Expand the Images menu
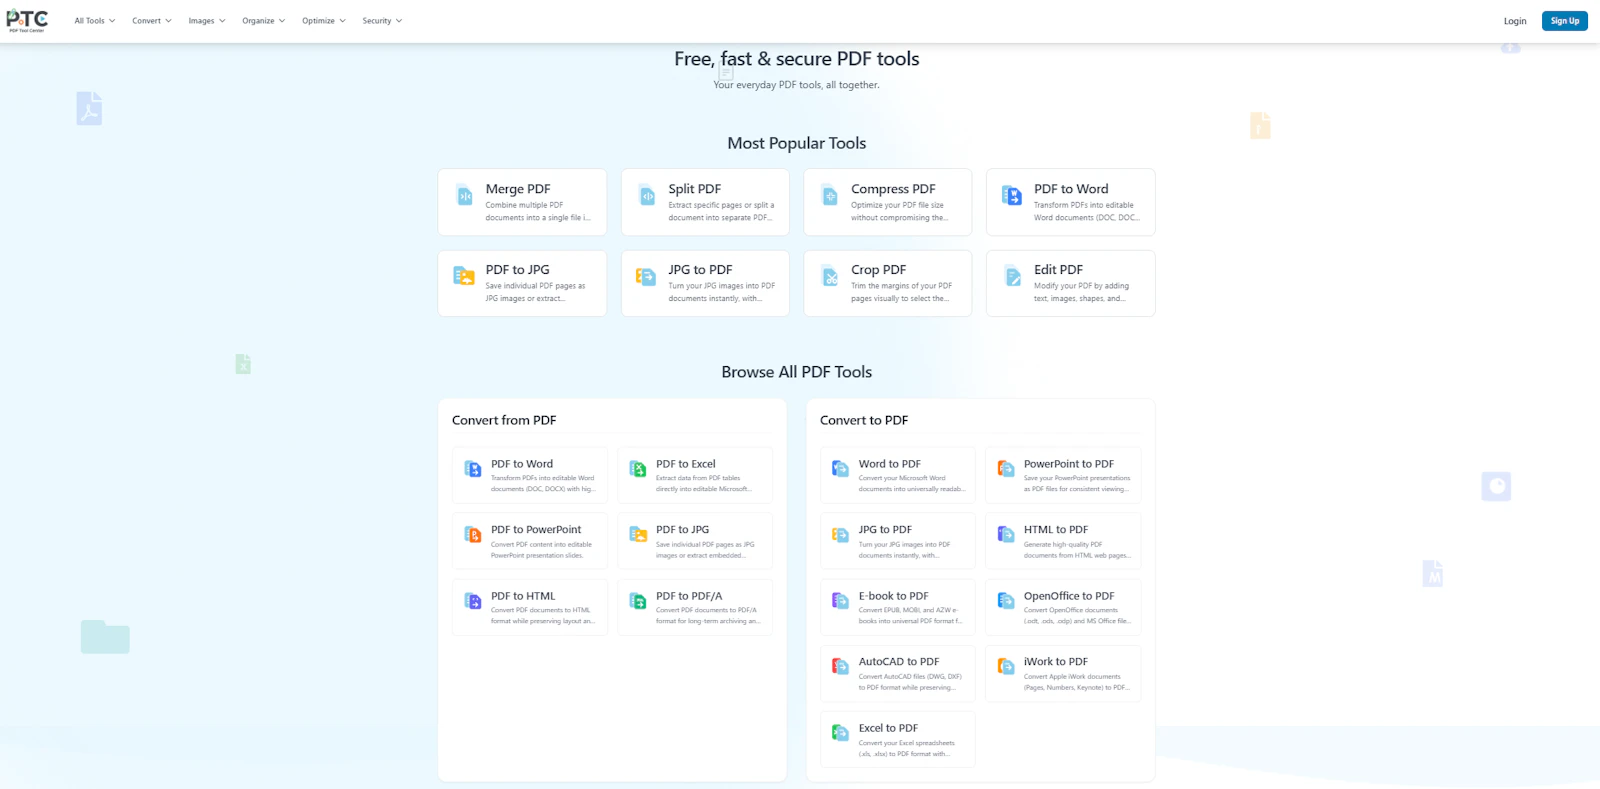 coord(207,21)
